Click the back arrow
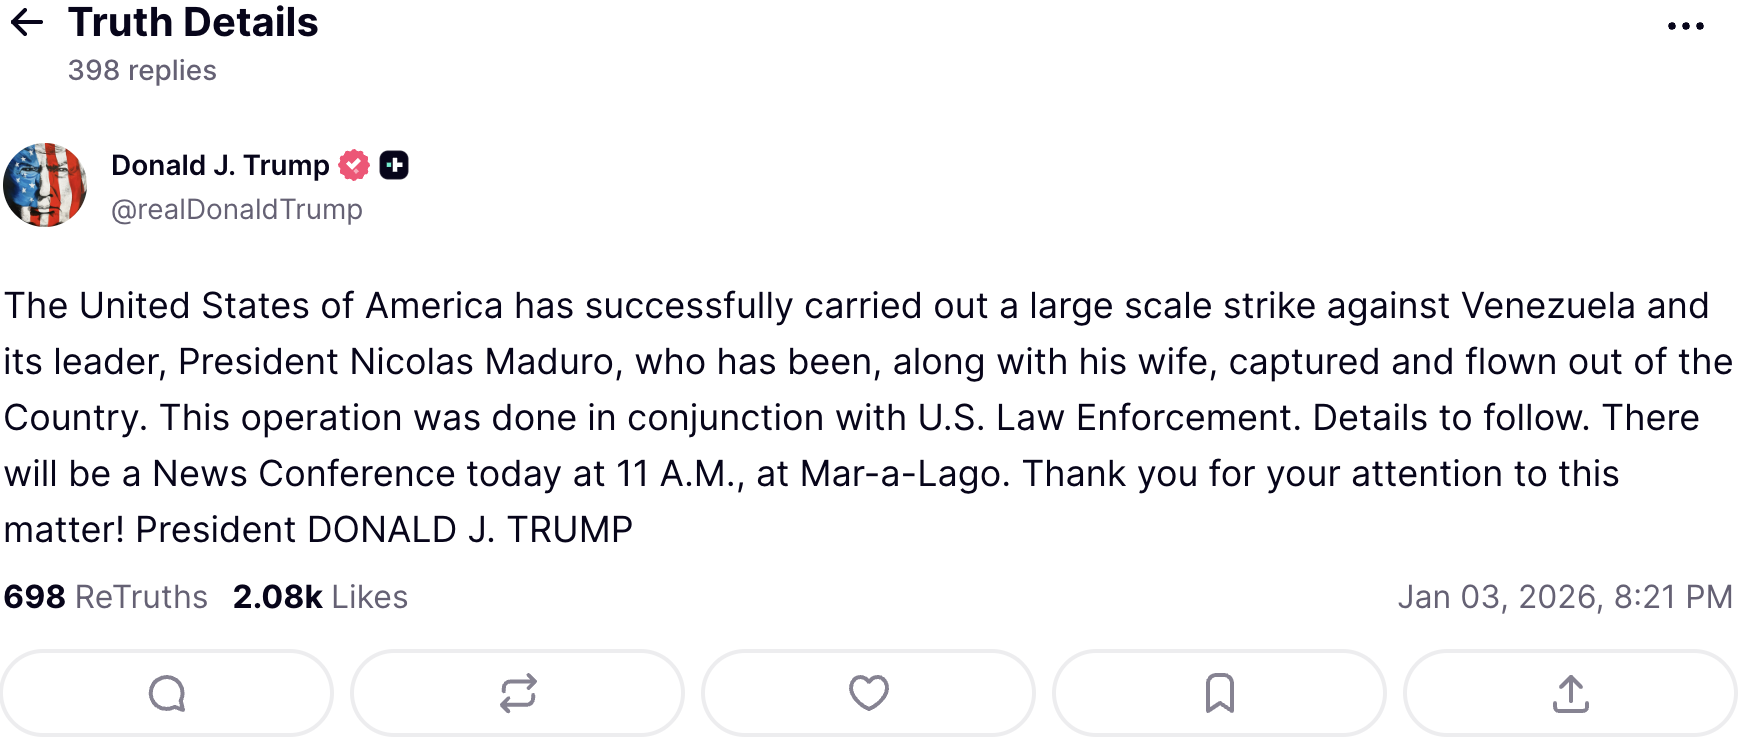 click(27, 23)
